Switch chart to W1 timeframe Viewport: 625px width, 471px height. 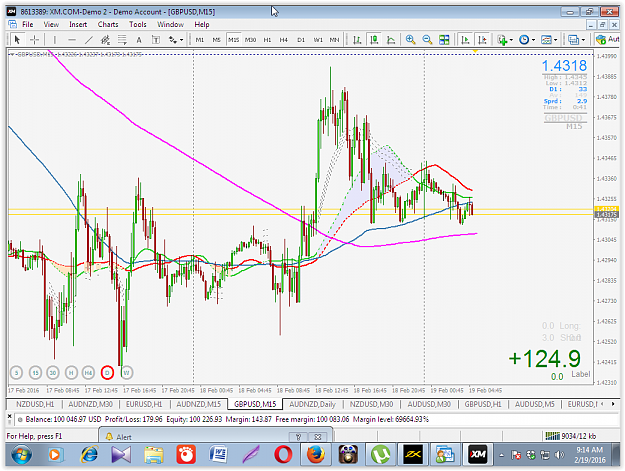318,40
